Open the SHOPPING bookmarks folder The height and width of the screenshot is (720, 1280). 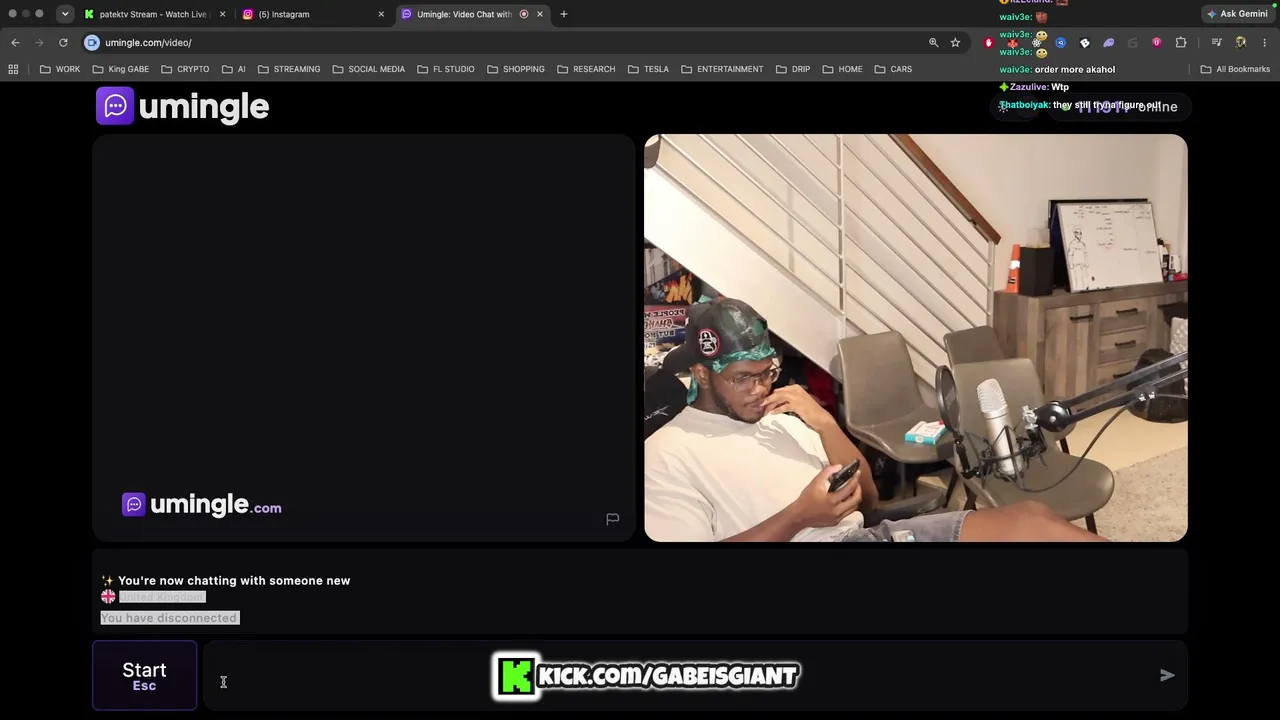pos(516,69)
